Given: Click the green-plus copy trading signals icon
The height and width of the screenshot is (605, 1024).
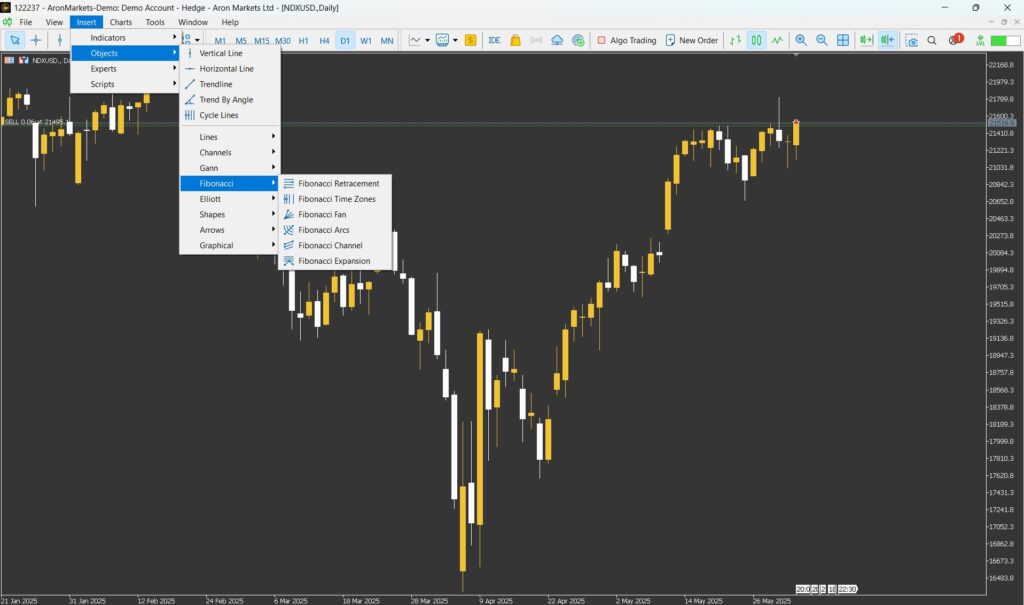Looking at the screenshot, I should [578, 40].
